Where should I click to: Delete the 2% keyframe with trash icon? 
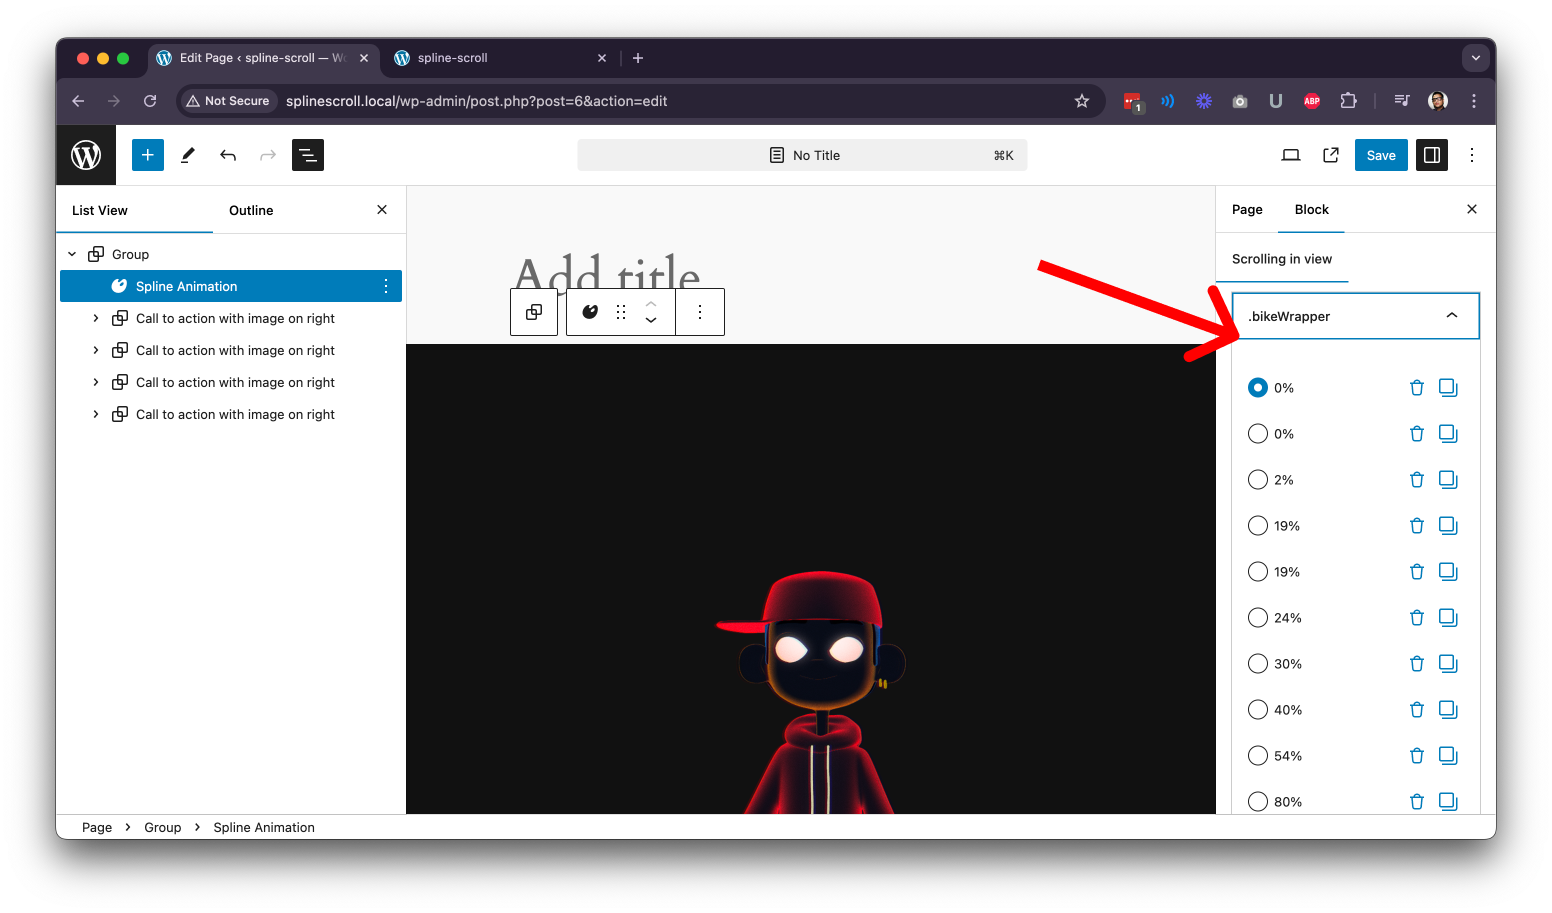pyautogui.click(x=1416, y=480)
